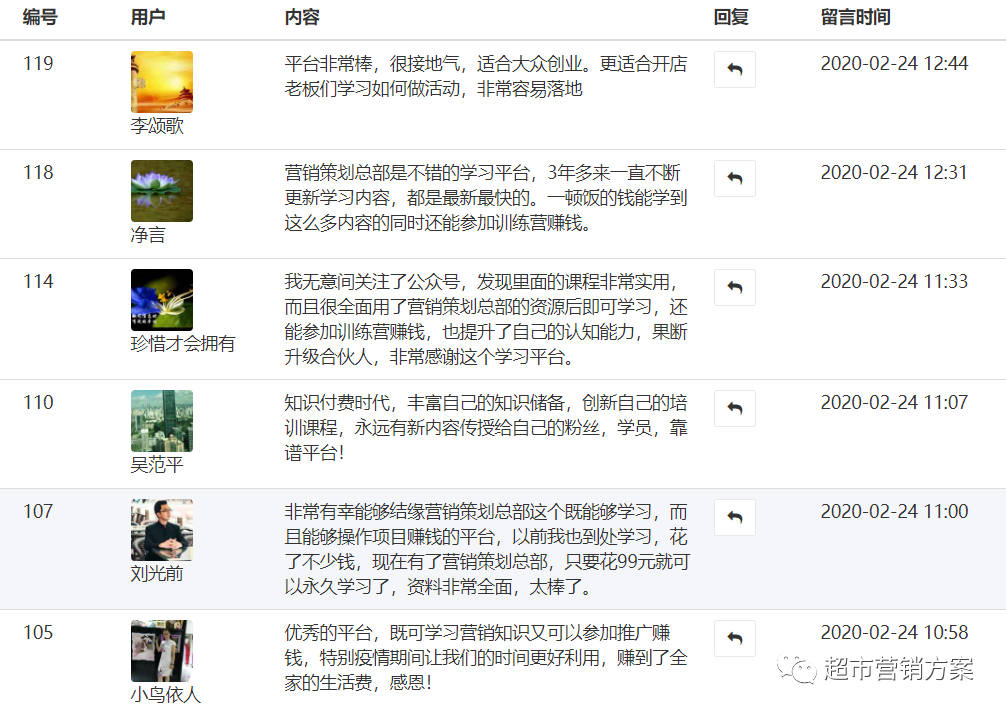Click reply icon in row 105
This screenshot has width=1006, height=713.
coord(735,639)
